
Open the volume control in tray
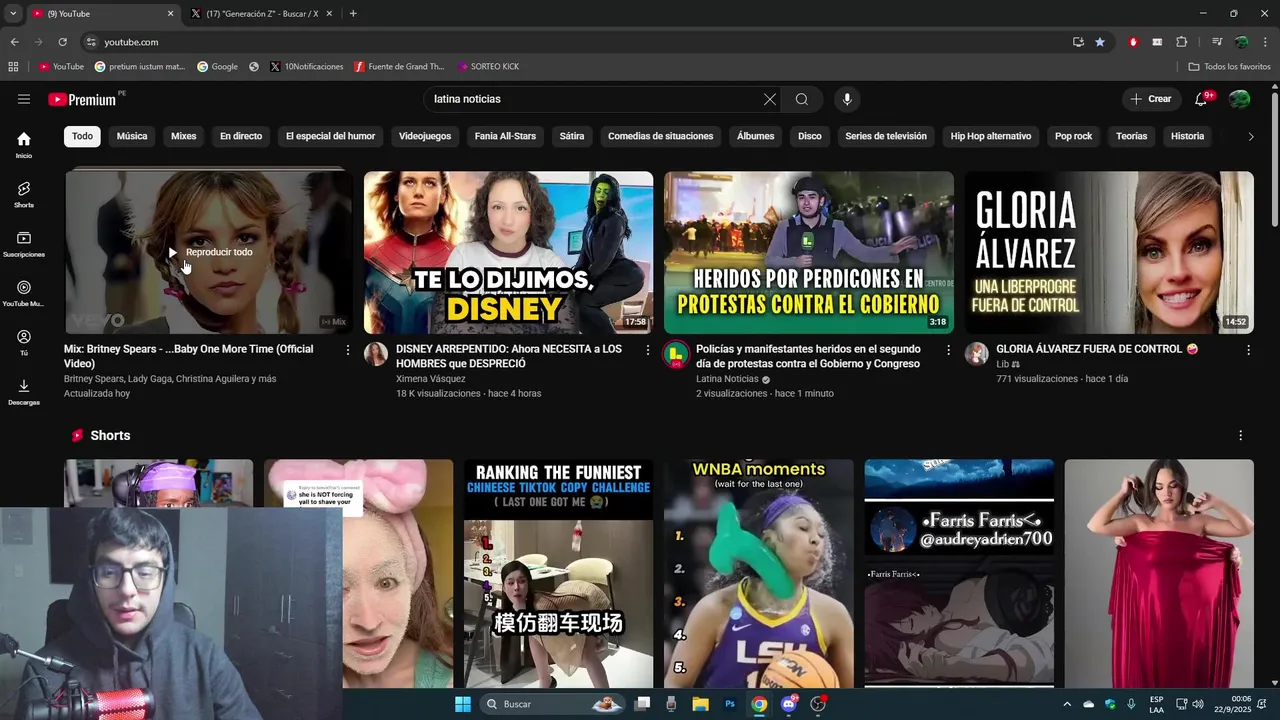tap(1198, 704)
